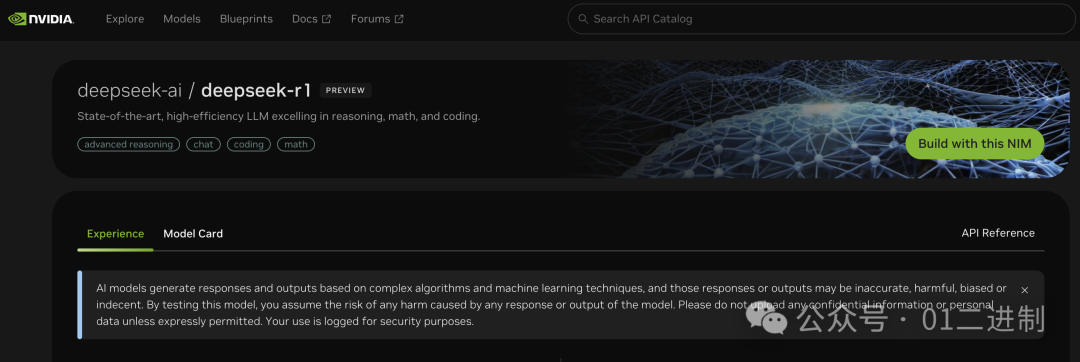The height and width of the screenshot is (362, 1080).
Task: Go to the Models page
Action: [182, 19]
